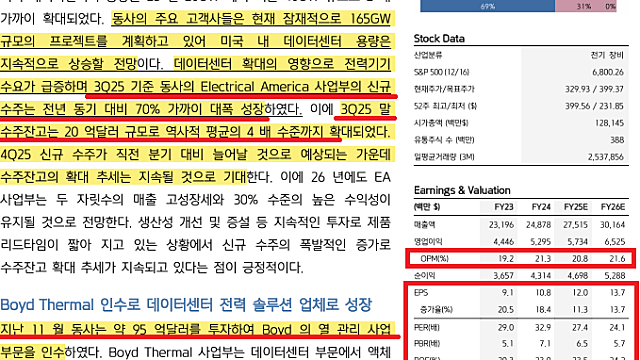
Task: Click FY23 operating profit 4,446
Action: pos(503,242)
